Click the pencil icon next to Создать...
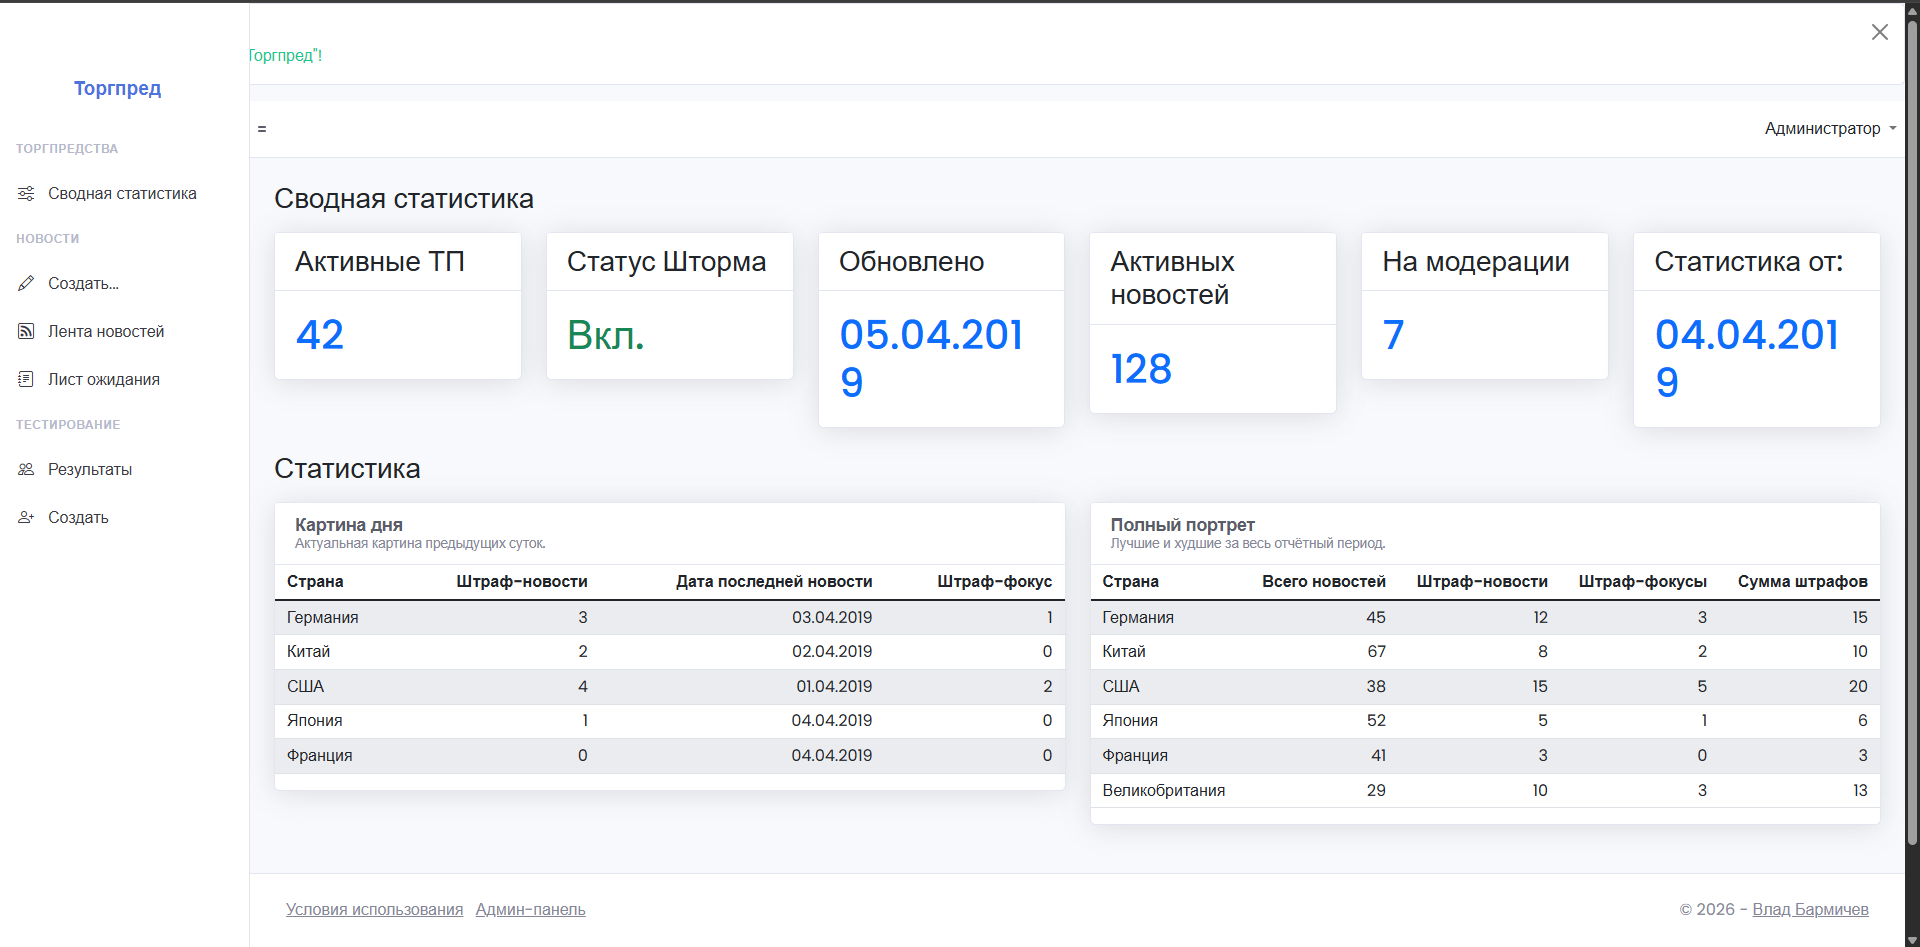The width and height of the screenshot is (1920, 947). tap(25, 283)
